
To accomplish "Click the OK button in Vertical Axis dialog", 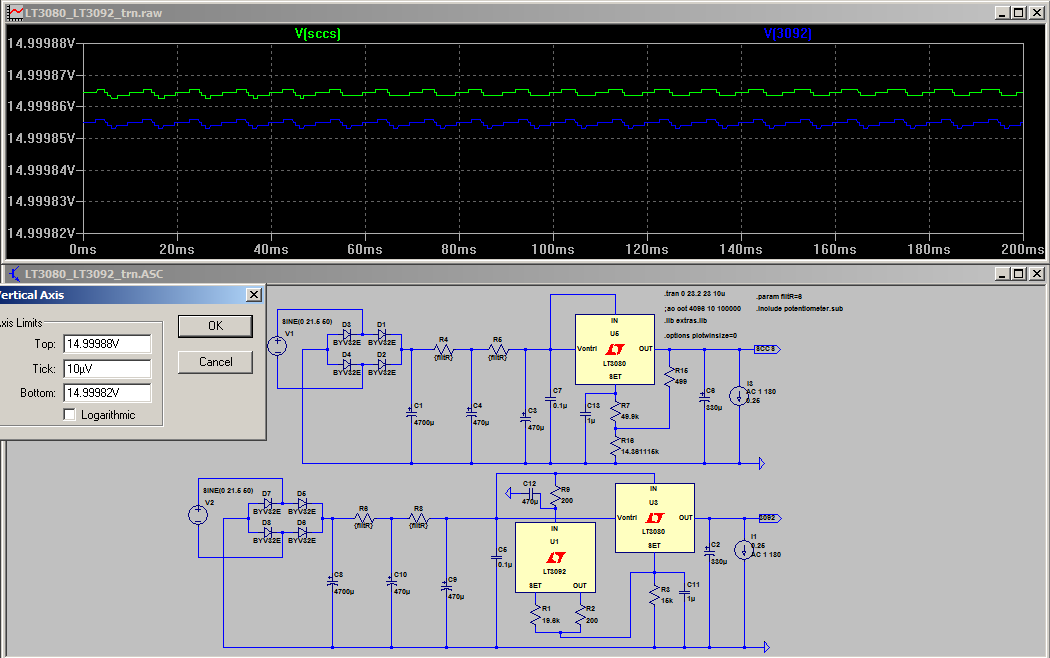I will pyautogui.click(x=215, y=326).
